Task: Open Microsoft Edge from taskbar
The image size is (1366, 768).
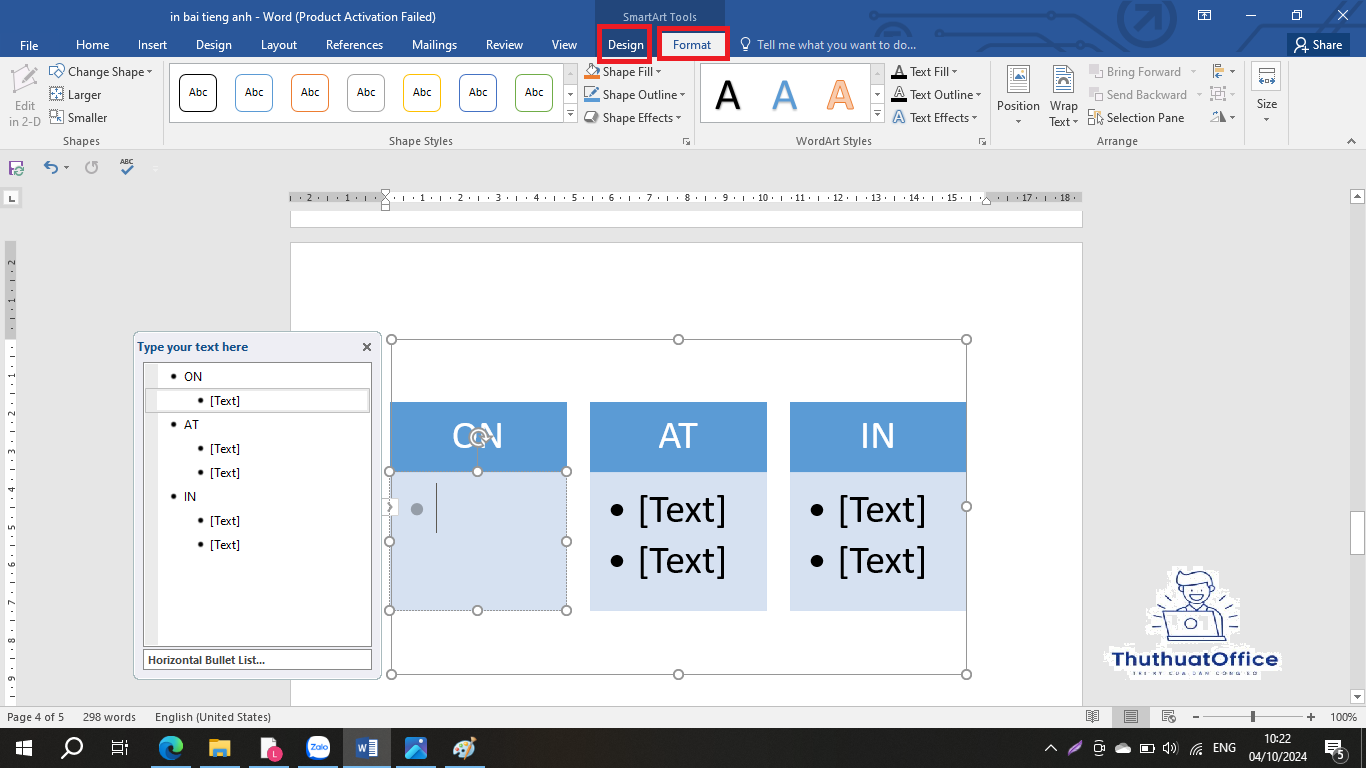Action: 171,748
